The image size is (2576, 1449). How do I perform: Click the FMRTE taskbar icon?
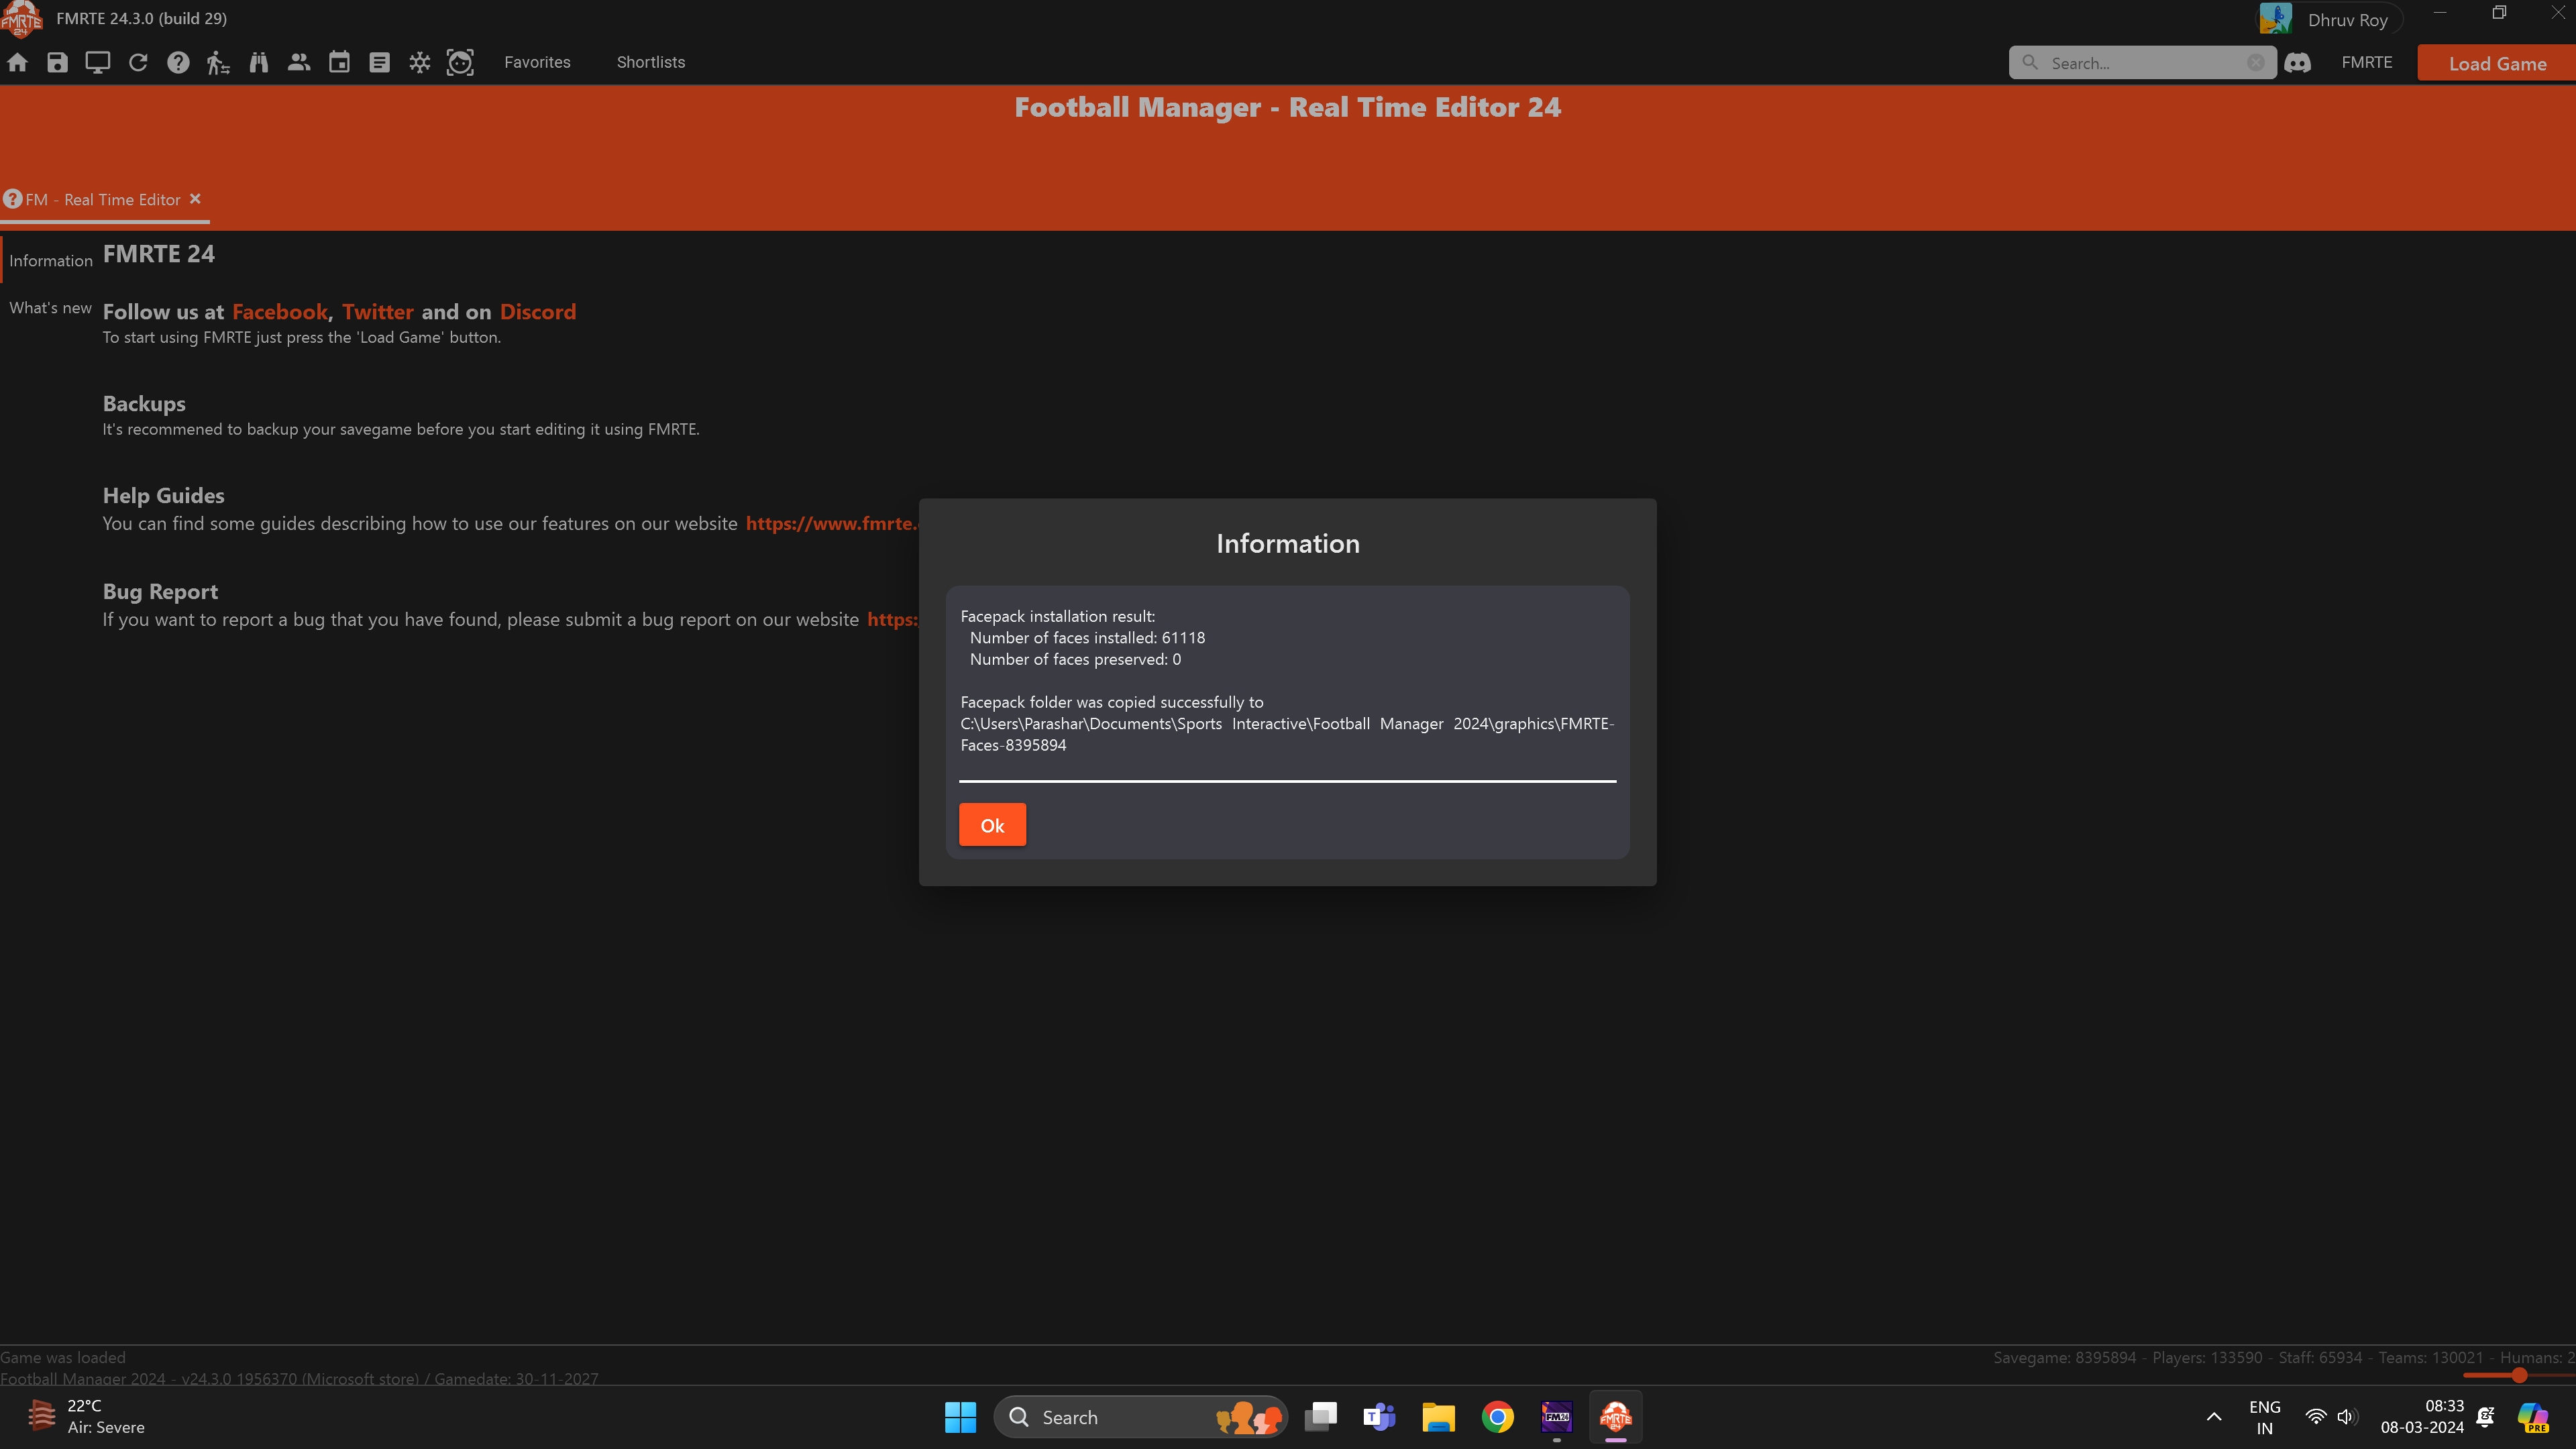pyautogui.click(x=1616, y=1417)
